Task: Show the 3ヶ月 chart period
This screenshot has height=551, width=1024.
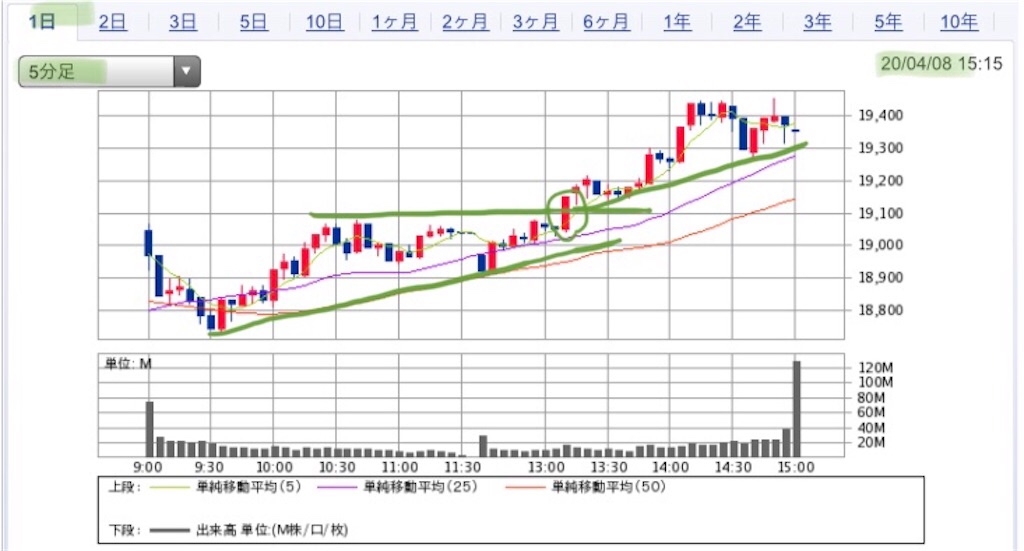Action: click(536, 22)
